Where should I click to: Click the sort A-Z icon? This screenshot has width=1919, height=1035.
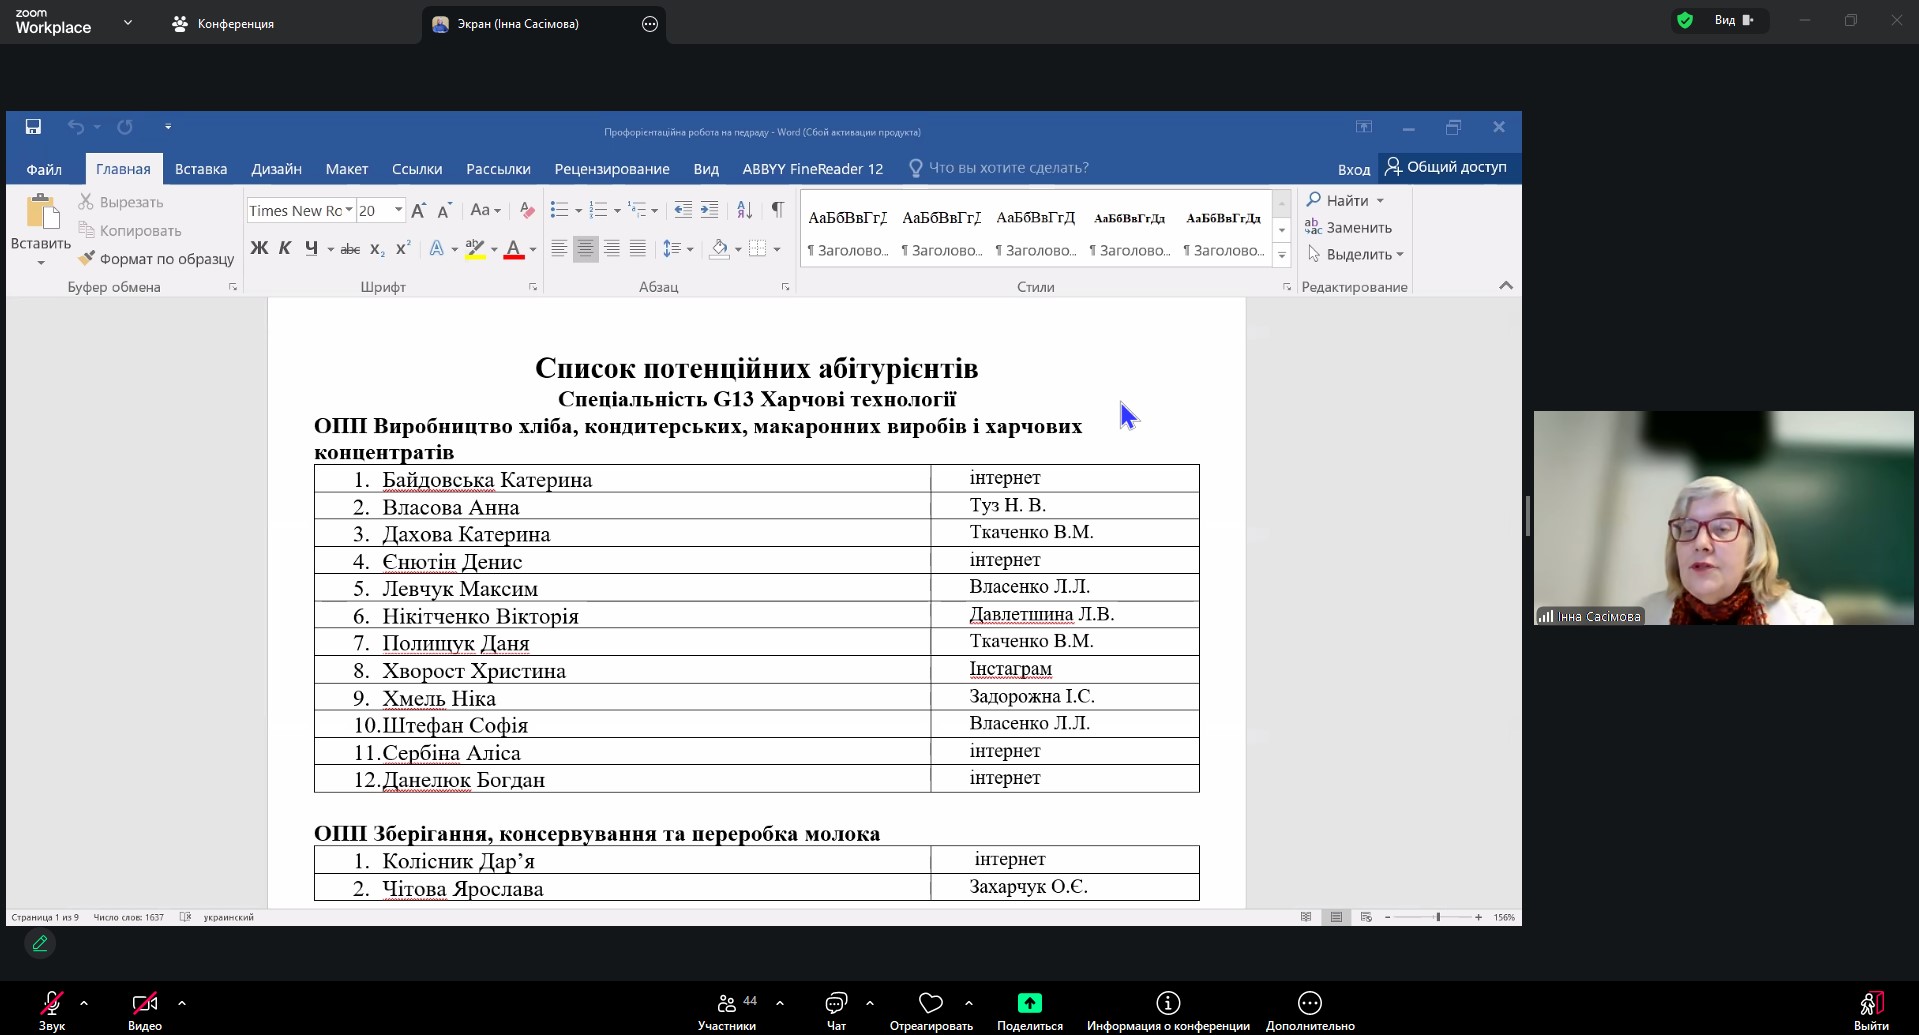tap(744, 210)
